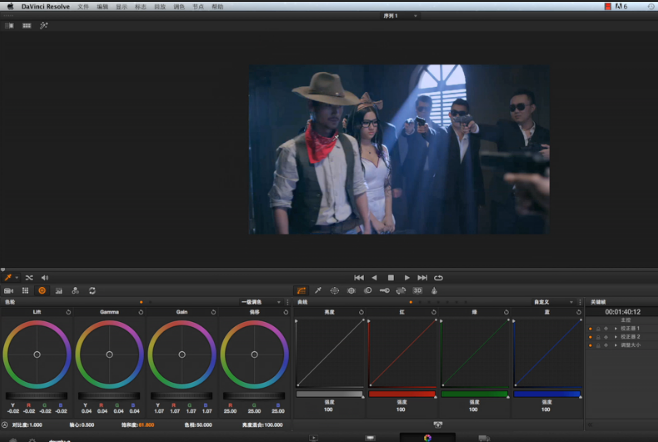The width and height of the screenshot is (658, 442).
Task: Click the auto balance icon left of 对比度
Action: (5, 425)
